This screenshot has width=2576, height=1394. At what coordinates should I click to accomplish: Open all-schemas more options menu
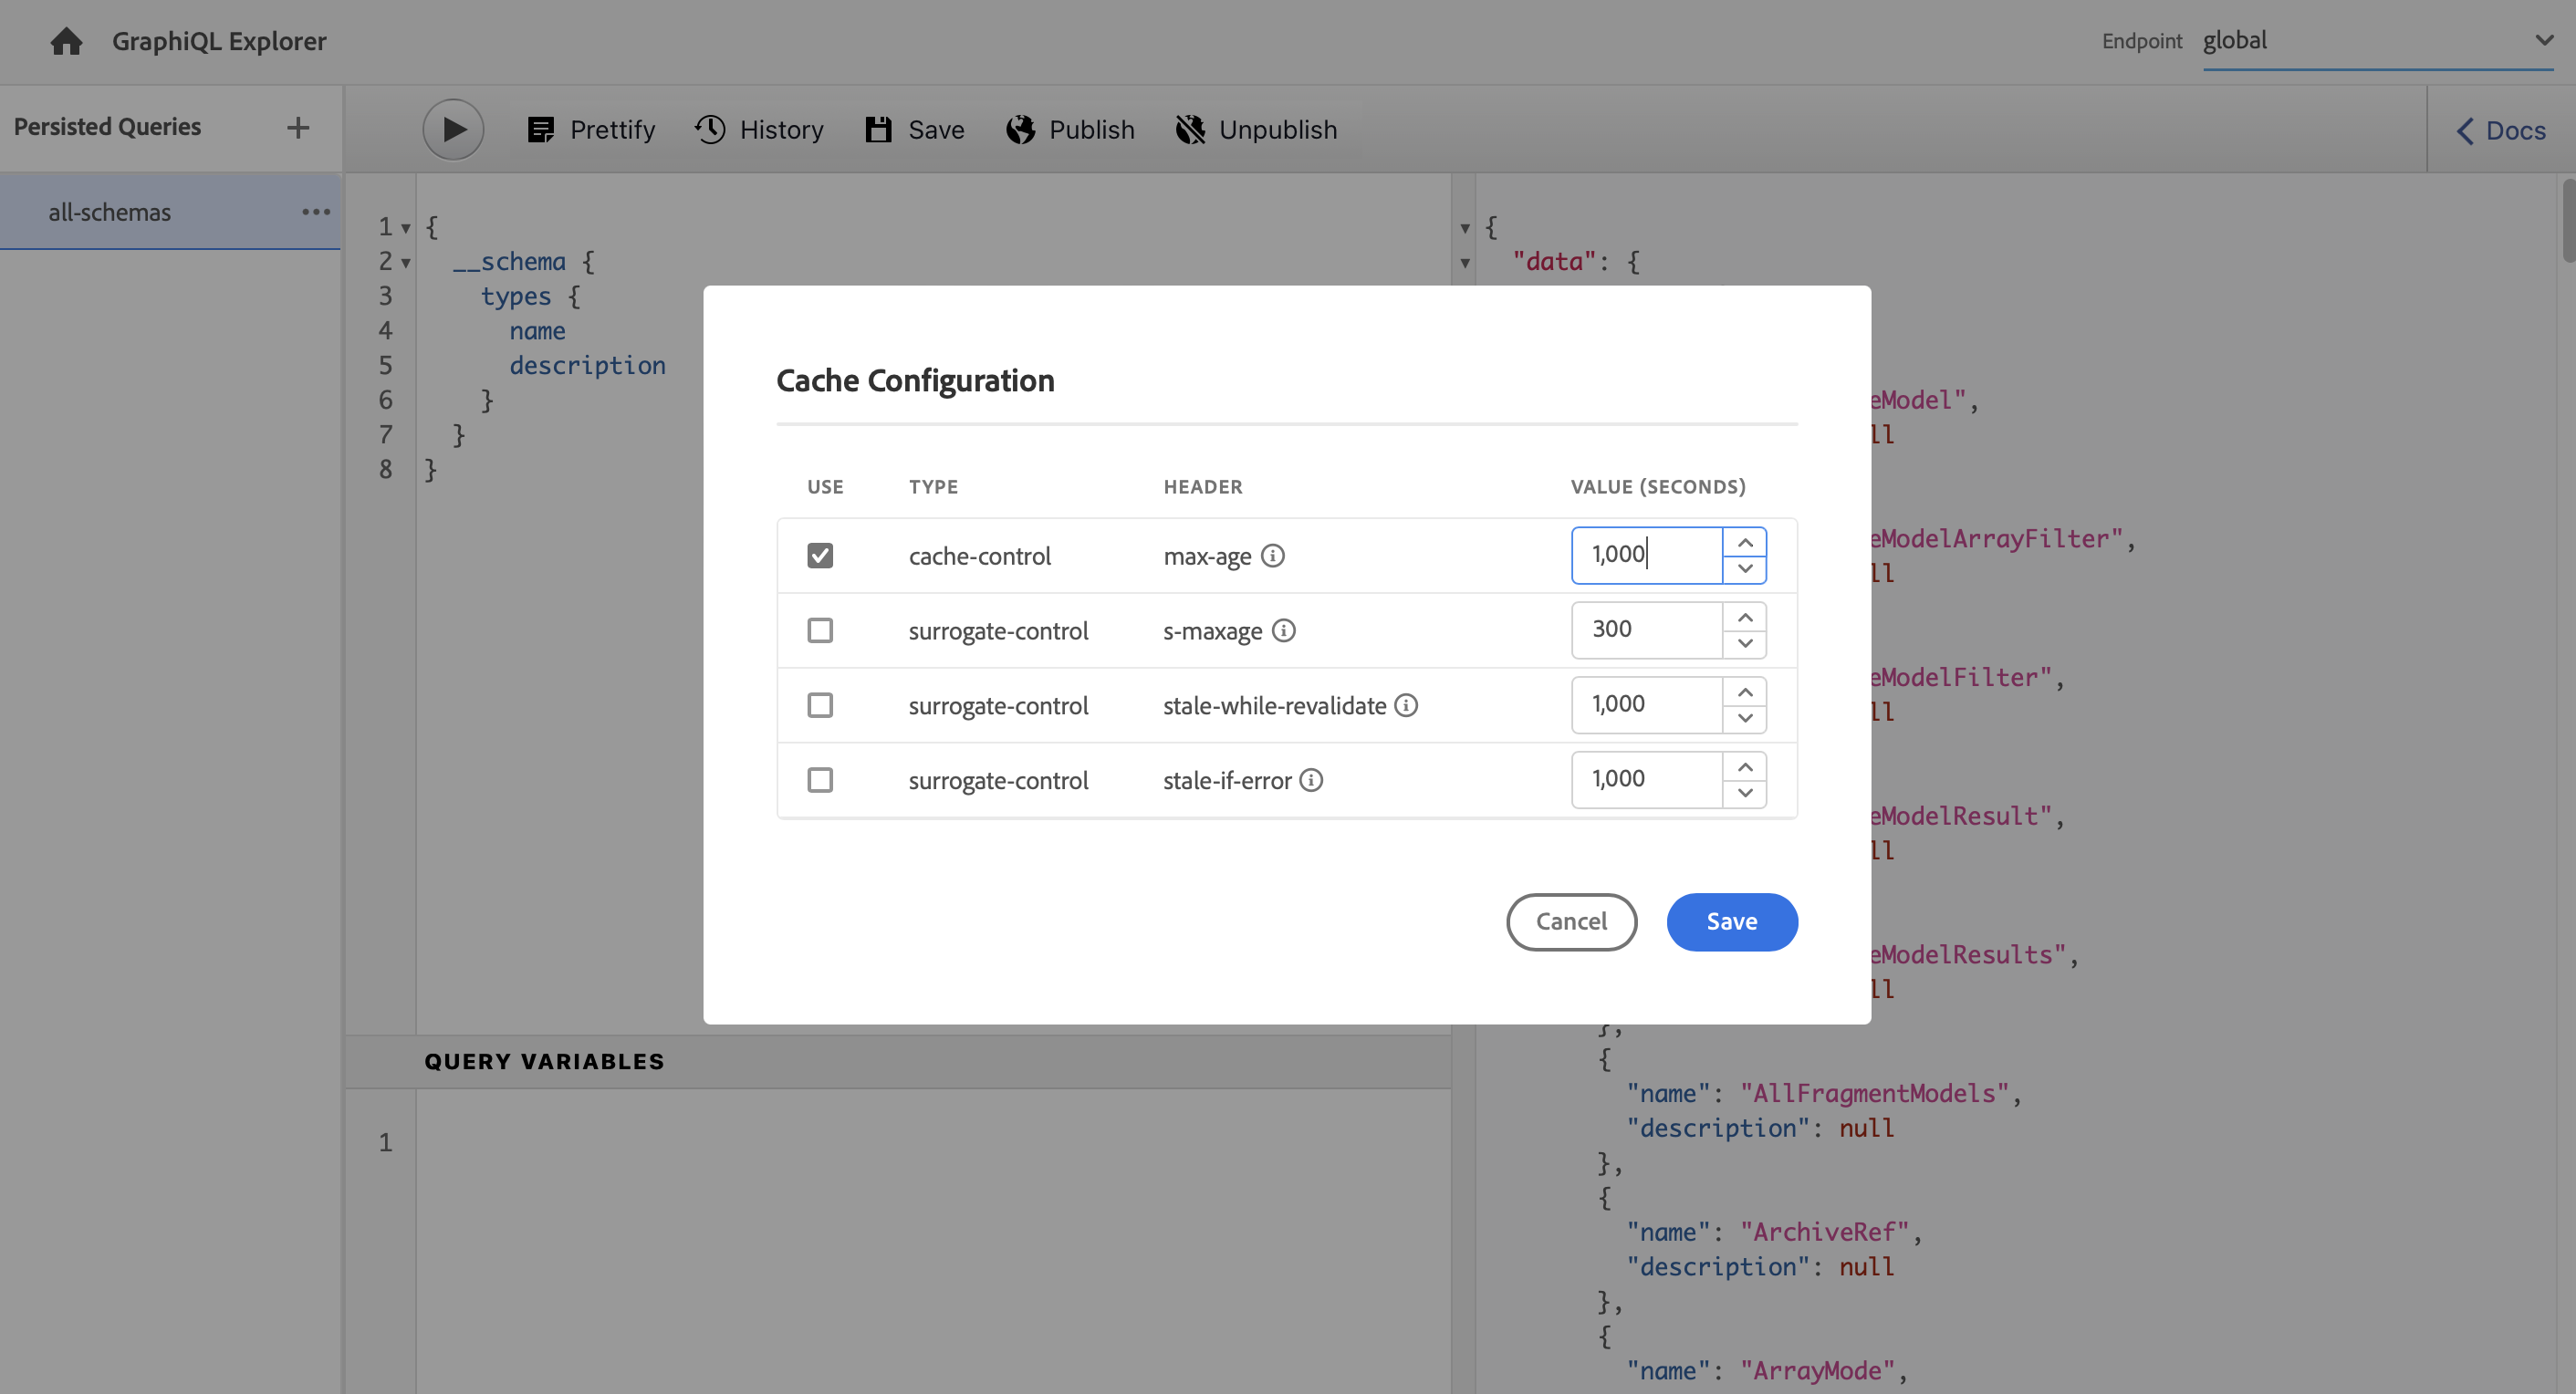[x=316, y=212]
